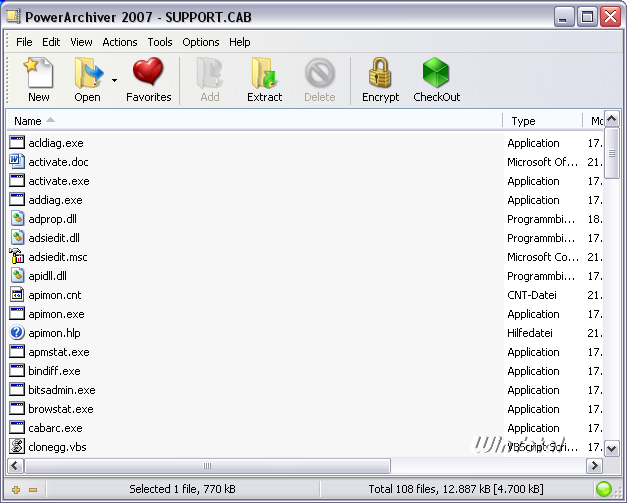This screenshot has width=627, height=503.
Task: Click the vertical scrollbar down arrow
Action: click(611, 448)
